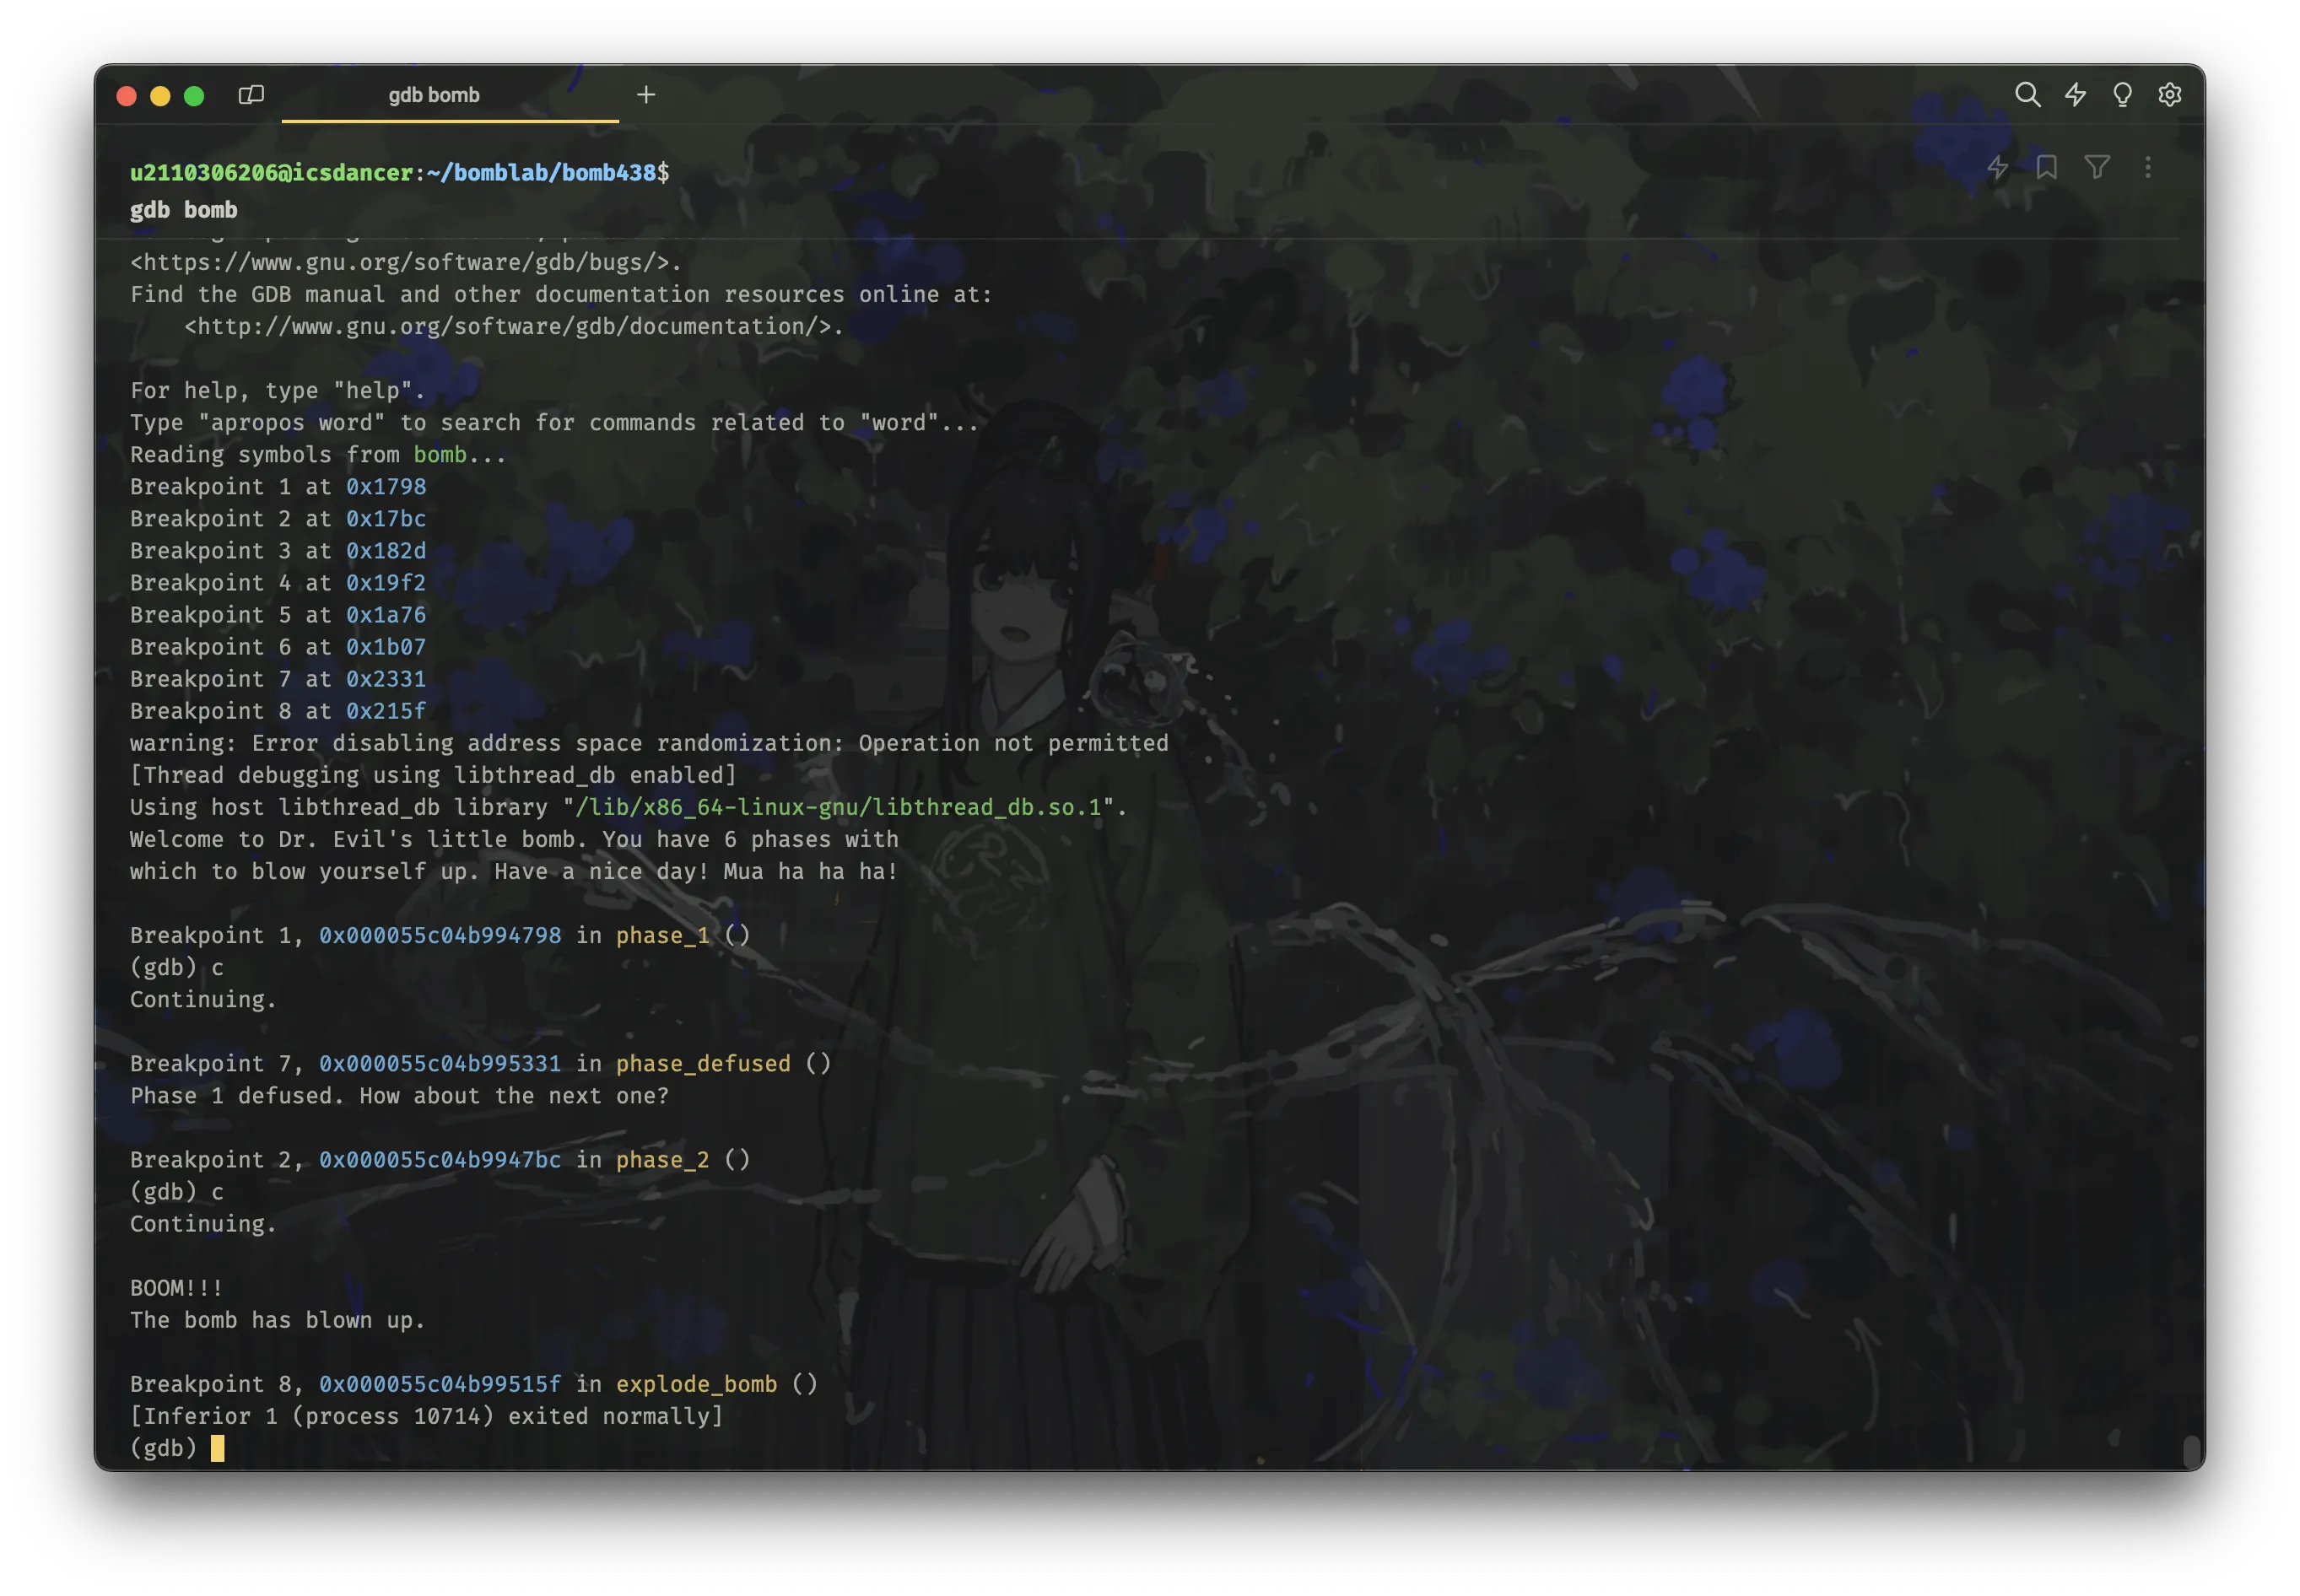Screen dimensions: 2300x1596
Task: Open the search magnifier in title bar
Action: [2027, 95]
